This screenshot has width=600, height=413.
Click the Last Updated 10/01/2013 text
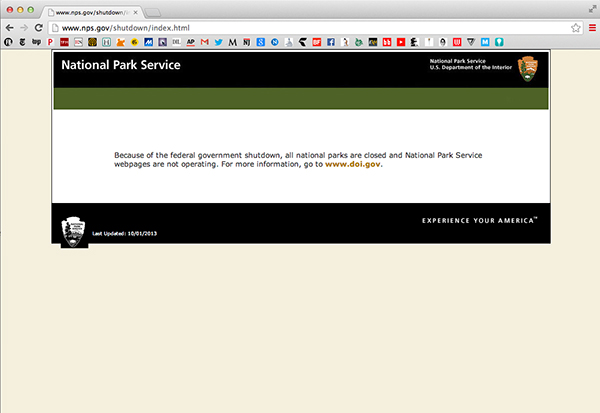tap(124, 233)
